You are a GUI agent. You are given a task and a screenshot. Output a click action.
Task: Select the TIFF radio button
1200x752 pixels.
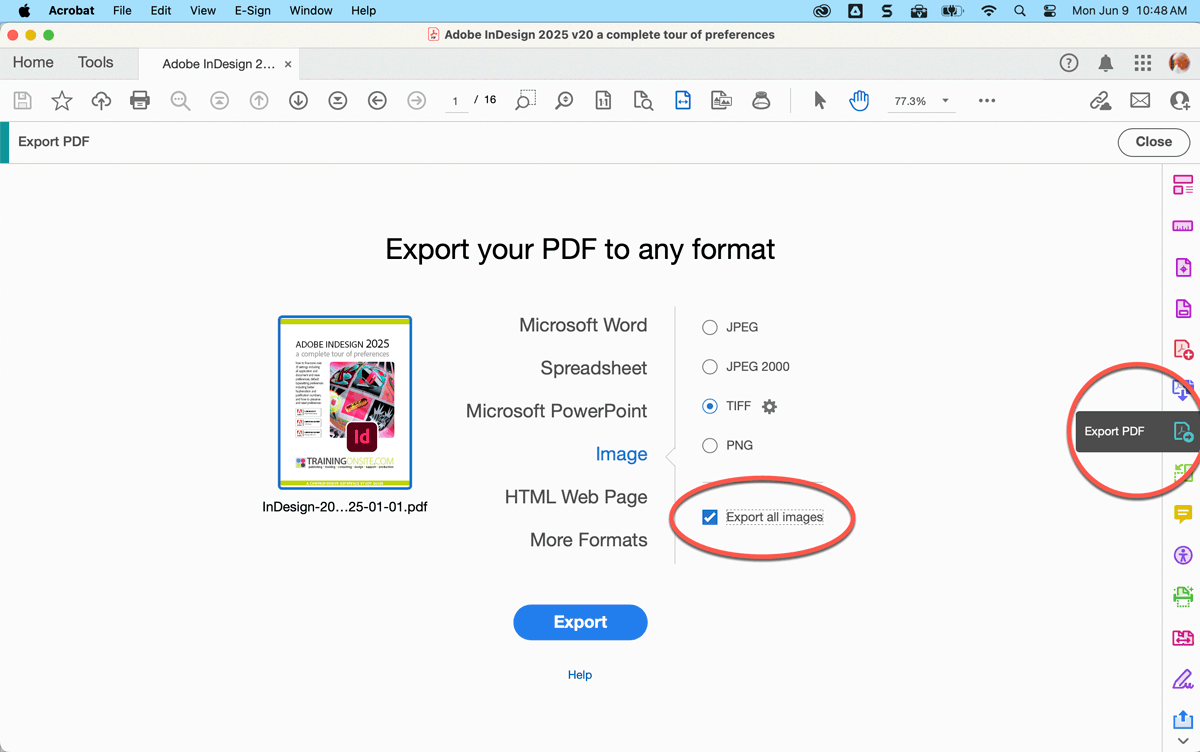[x=710, y=406]
